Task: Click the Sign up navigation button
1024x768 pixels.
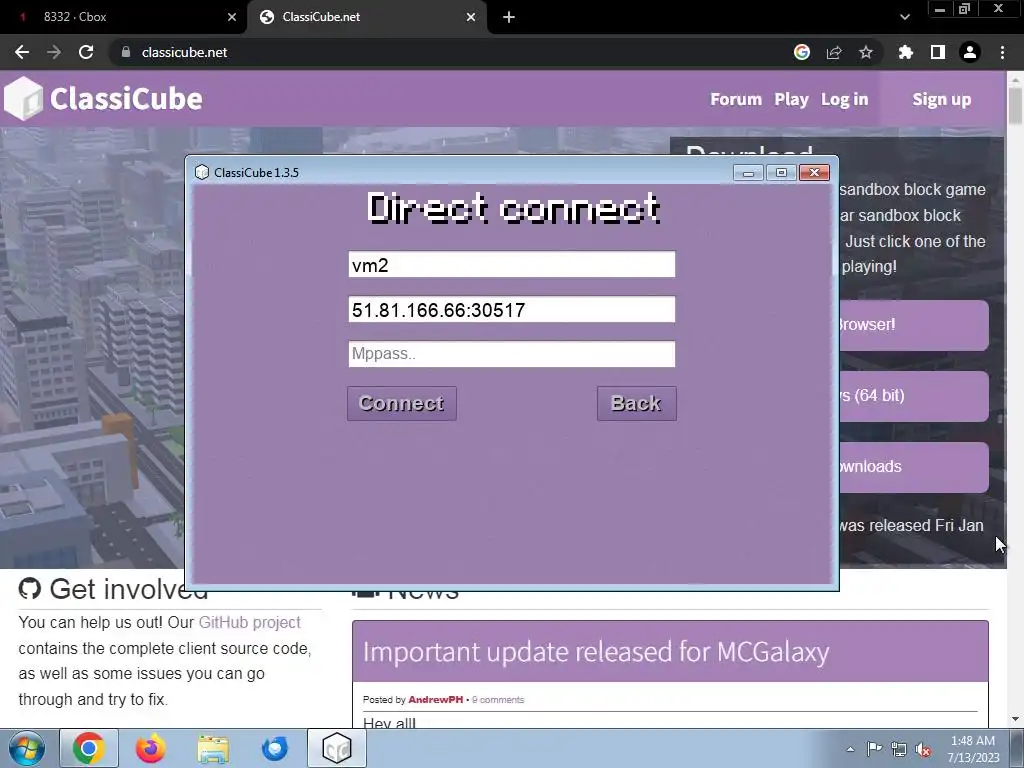Action: click(x=942, y=99)
